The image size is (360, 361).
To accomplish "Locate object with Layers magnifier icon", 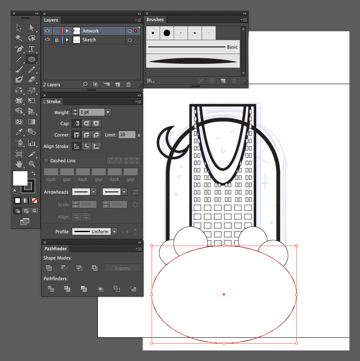I will 85,85.
